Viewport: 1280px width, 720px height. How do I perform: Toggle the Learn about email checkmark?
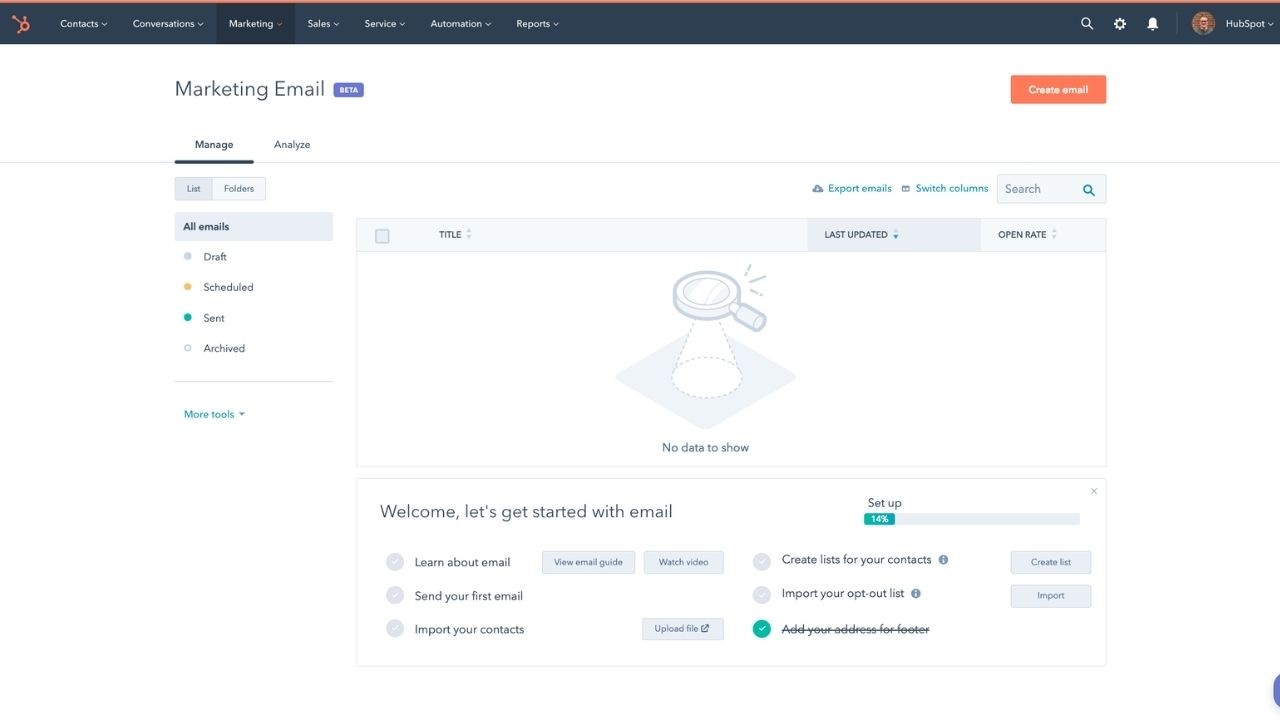click(x=395, y=562)
